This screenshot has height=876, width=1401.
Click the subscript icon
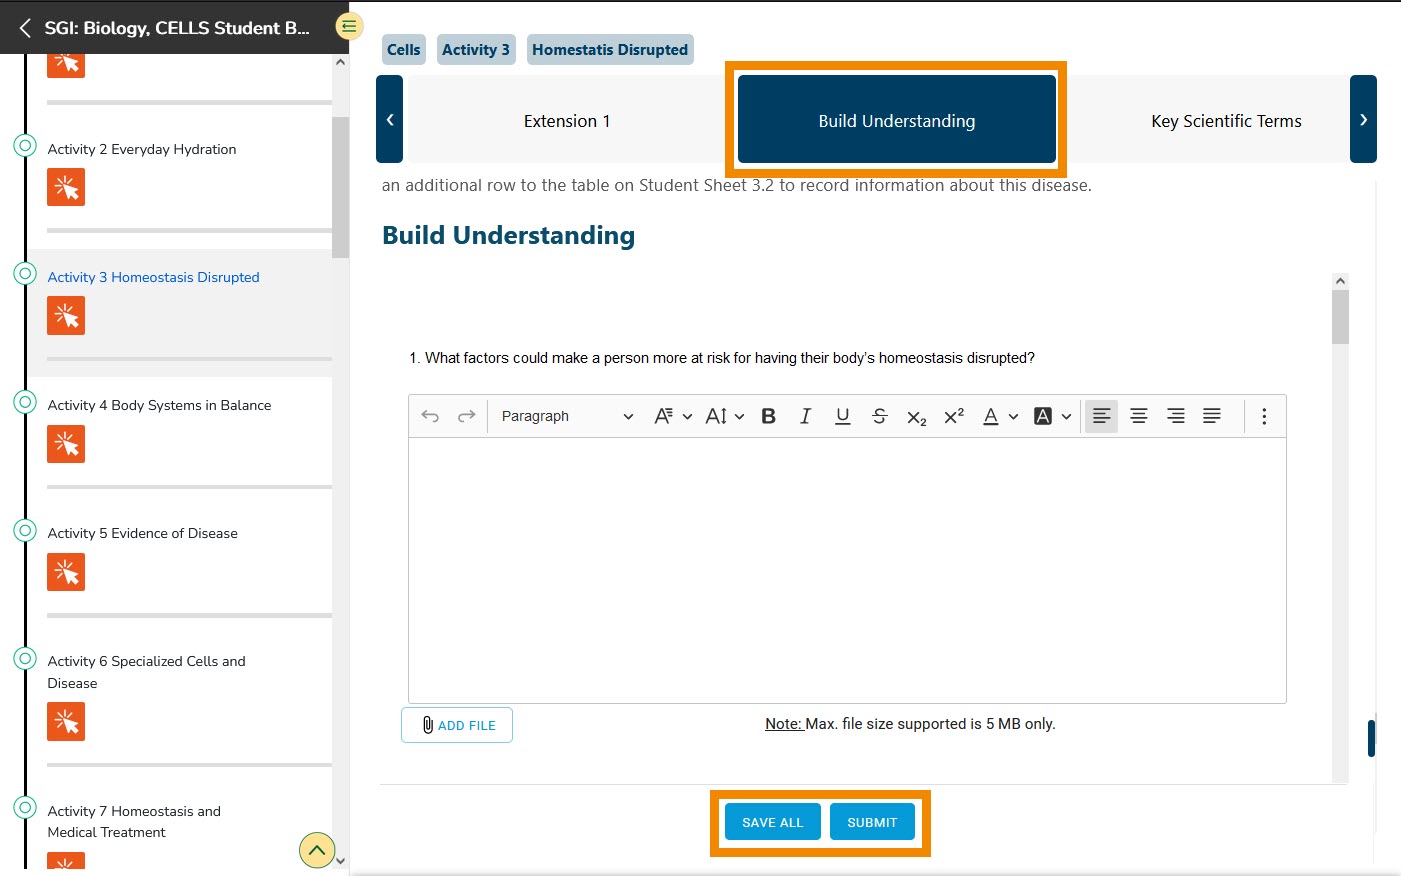click(916, 417)
